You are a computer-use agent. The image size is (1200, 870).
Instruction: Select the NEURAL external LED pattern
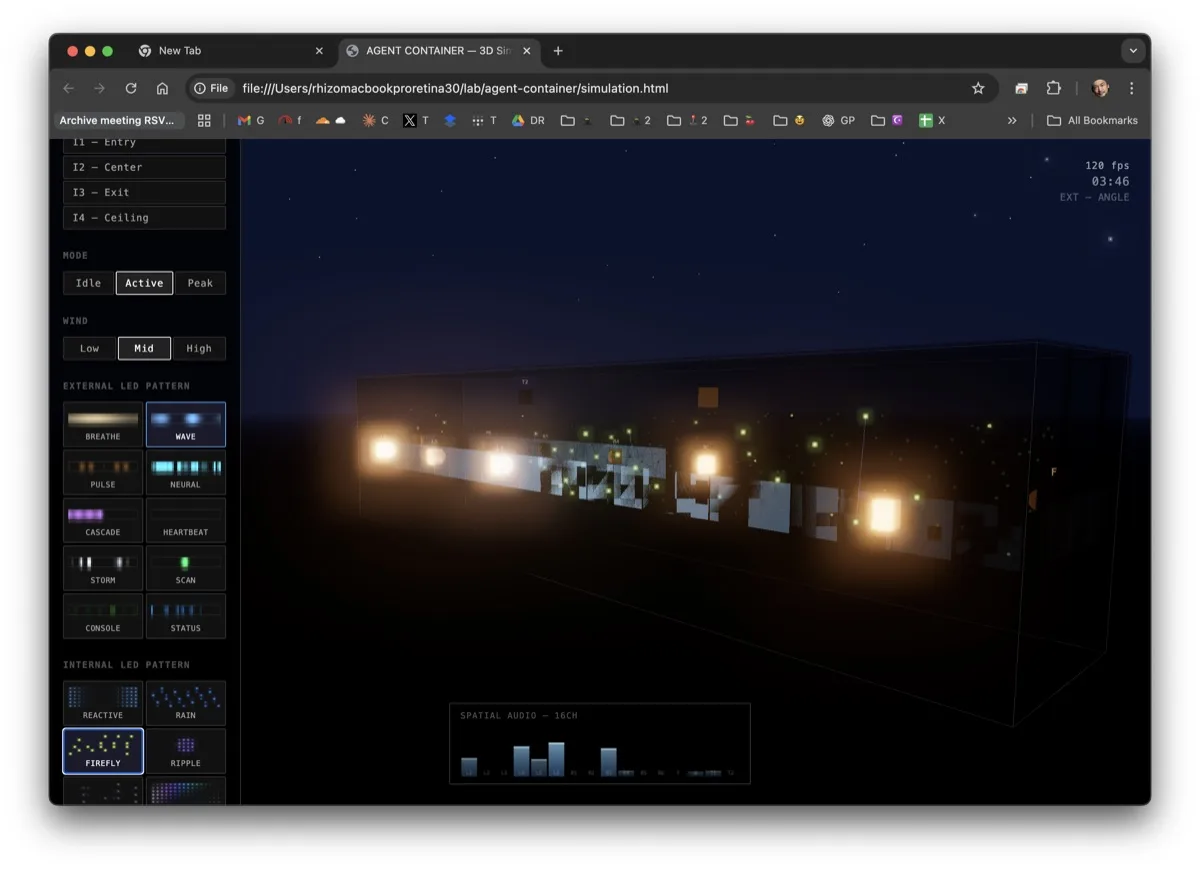(186, 472)
